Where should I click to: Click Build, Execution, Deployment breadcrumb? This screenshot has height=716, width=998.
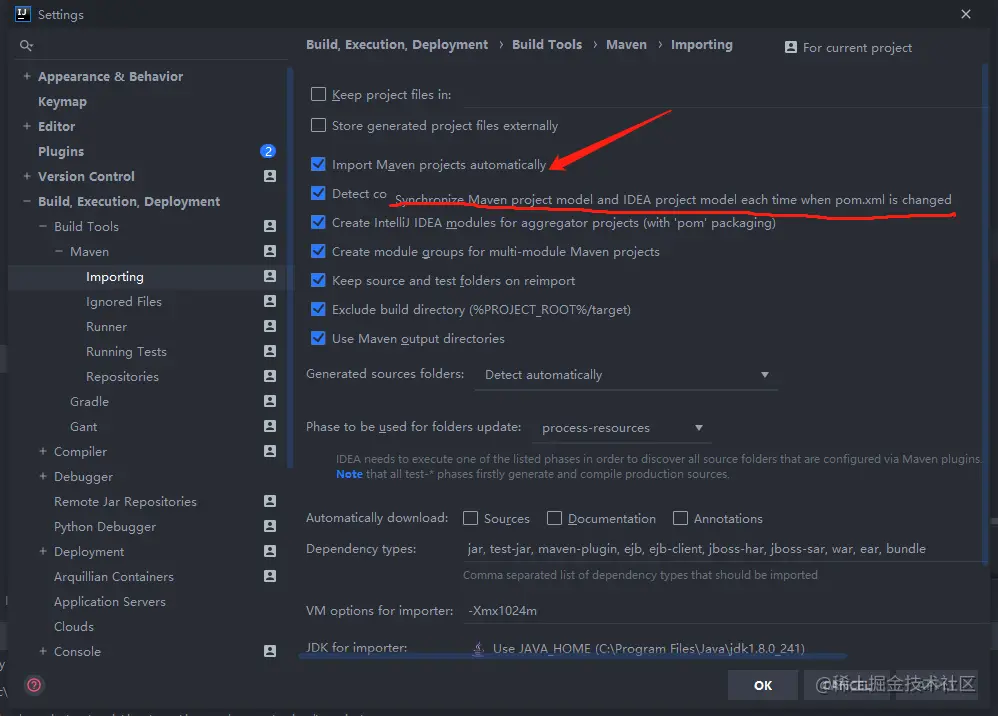click(397, 45)
